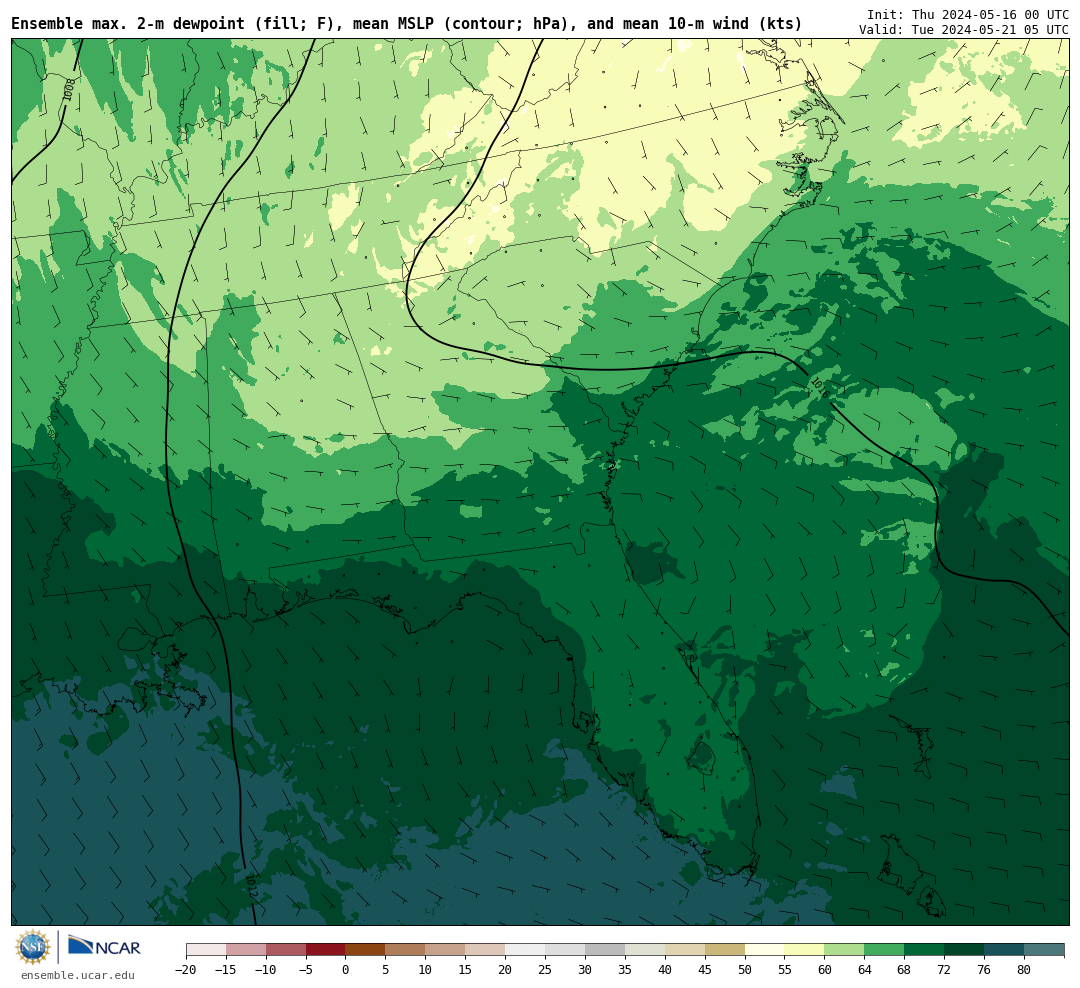Screen dimensions: 1080x988
Task: Click the colorbar label 80
Action: (1024, 970)
